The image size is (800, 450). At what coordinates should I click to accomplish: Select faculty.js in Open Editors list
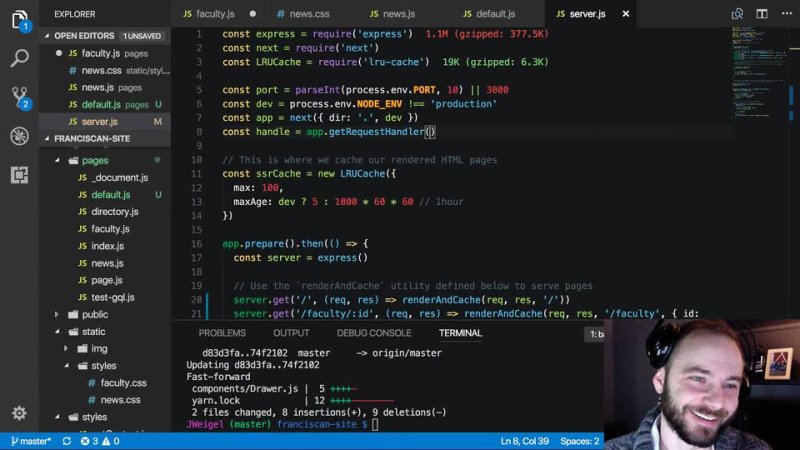(105, 53)
